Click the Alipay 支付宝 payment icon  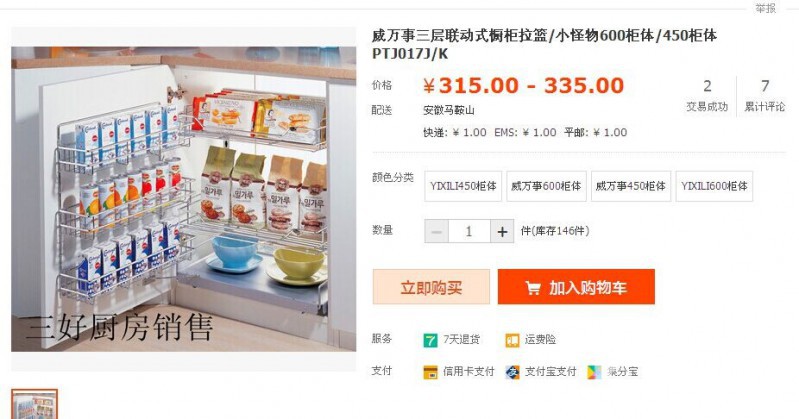512,372
